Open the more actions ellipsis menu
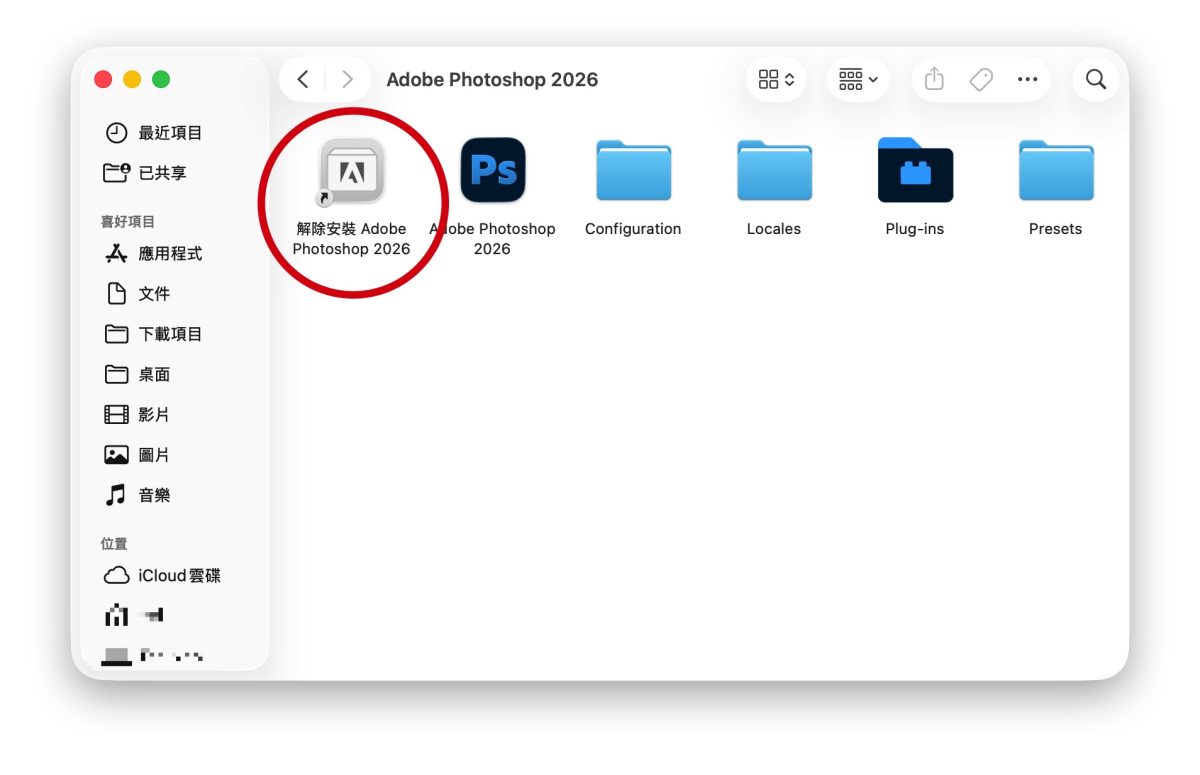 point(1027,79)
